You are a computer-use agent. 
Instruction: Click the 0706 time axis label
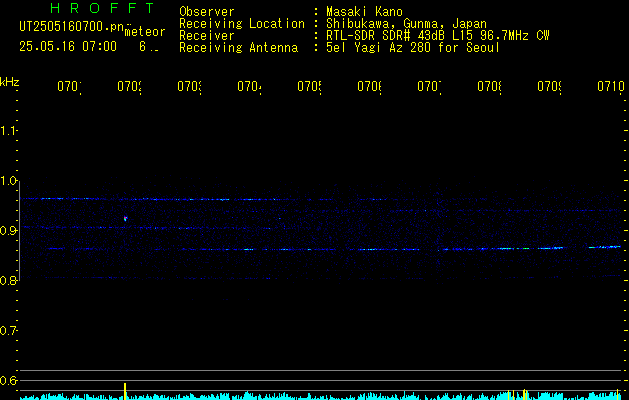pyautogui.click(x=369, y=86)
